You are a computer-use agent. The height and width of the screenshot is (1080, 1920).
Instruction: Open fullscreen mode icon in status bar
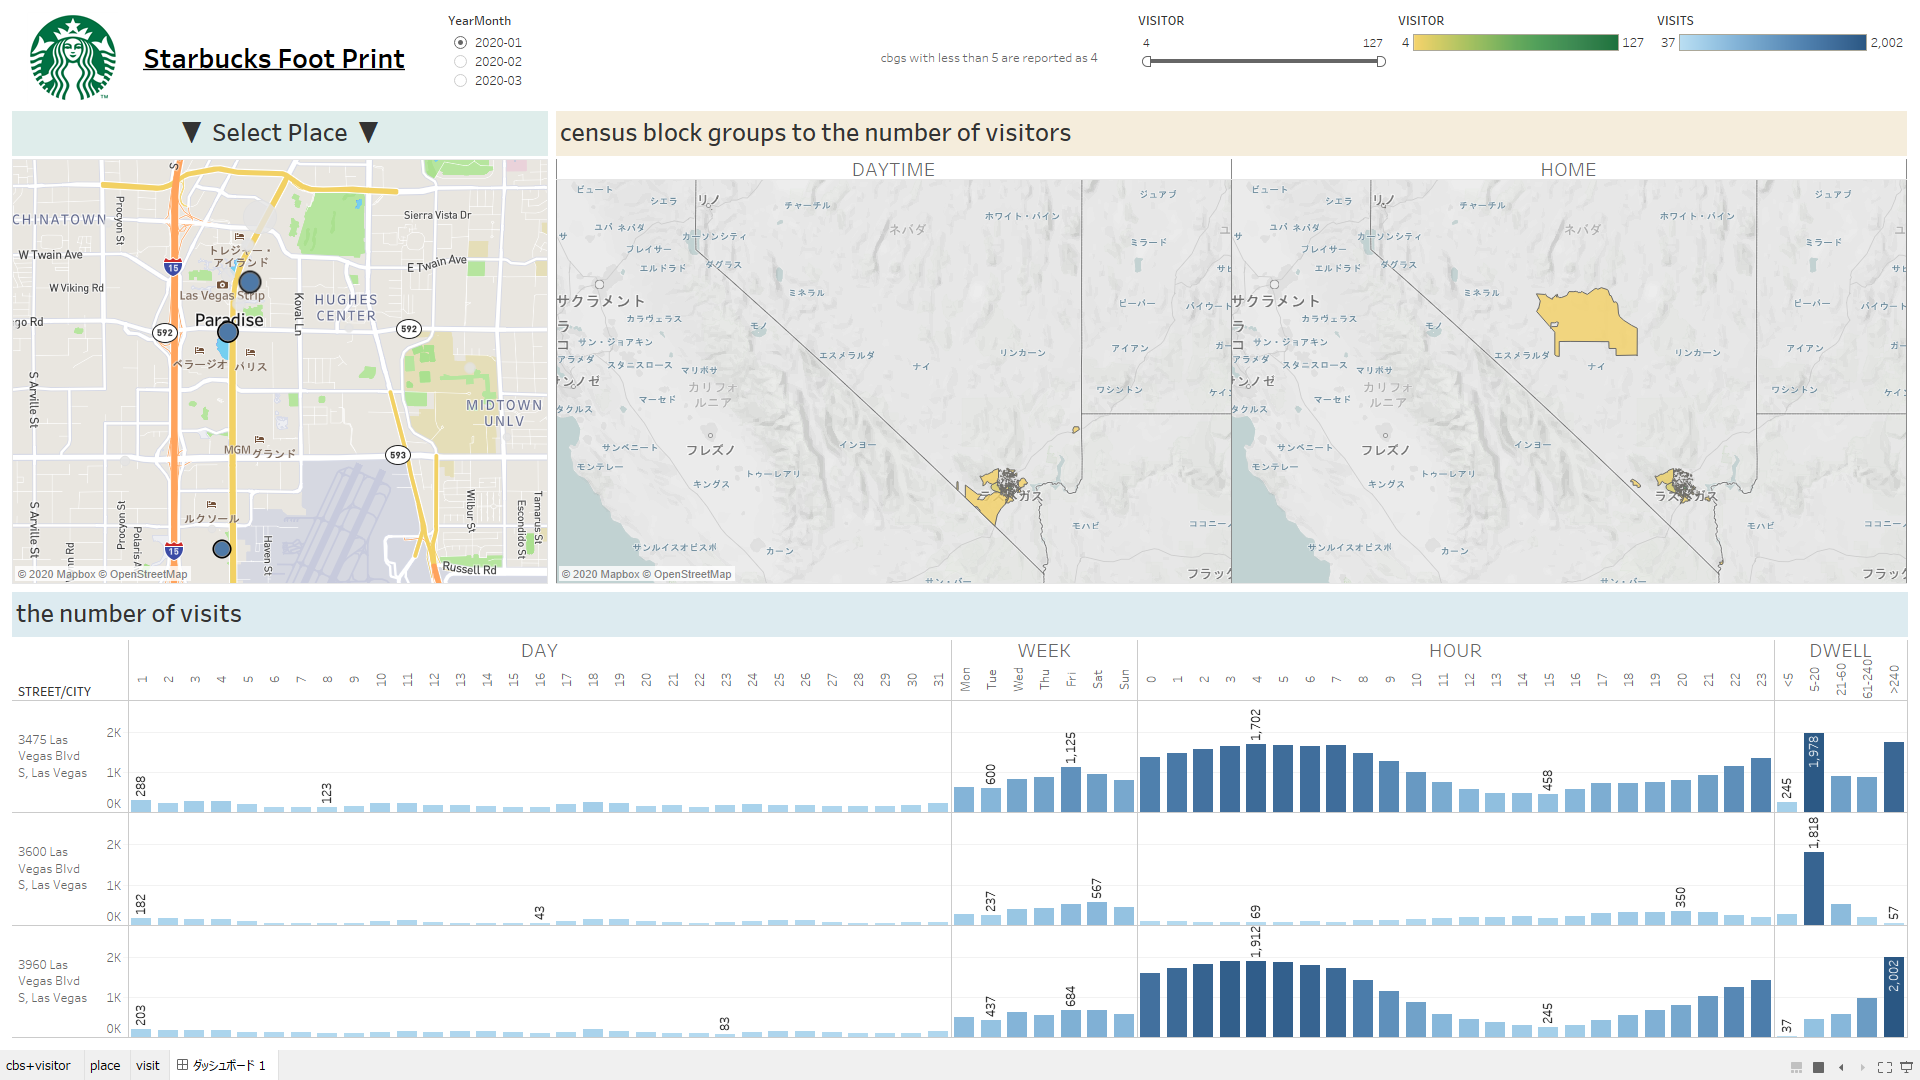(x=1884, y=1067)
